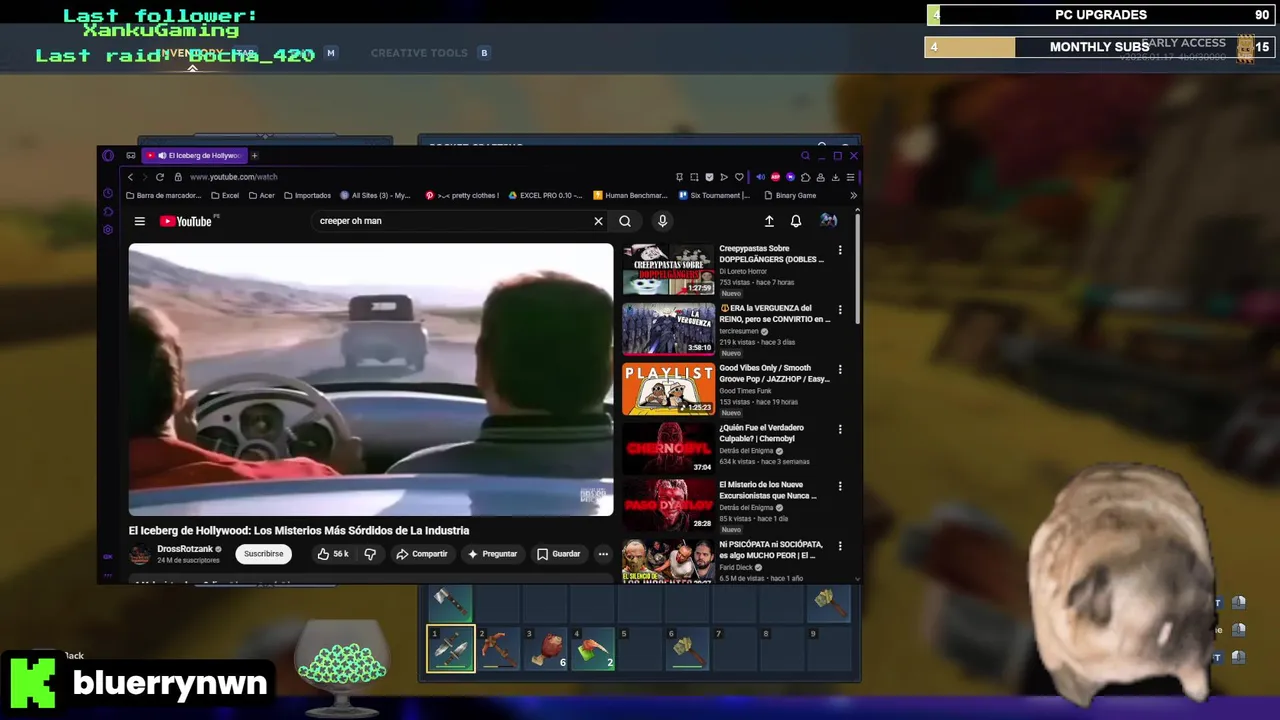Open browser downloads arrow icon

[x=835, y=177]
